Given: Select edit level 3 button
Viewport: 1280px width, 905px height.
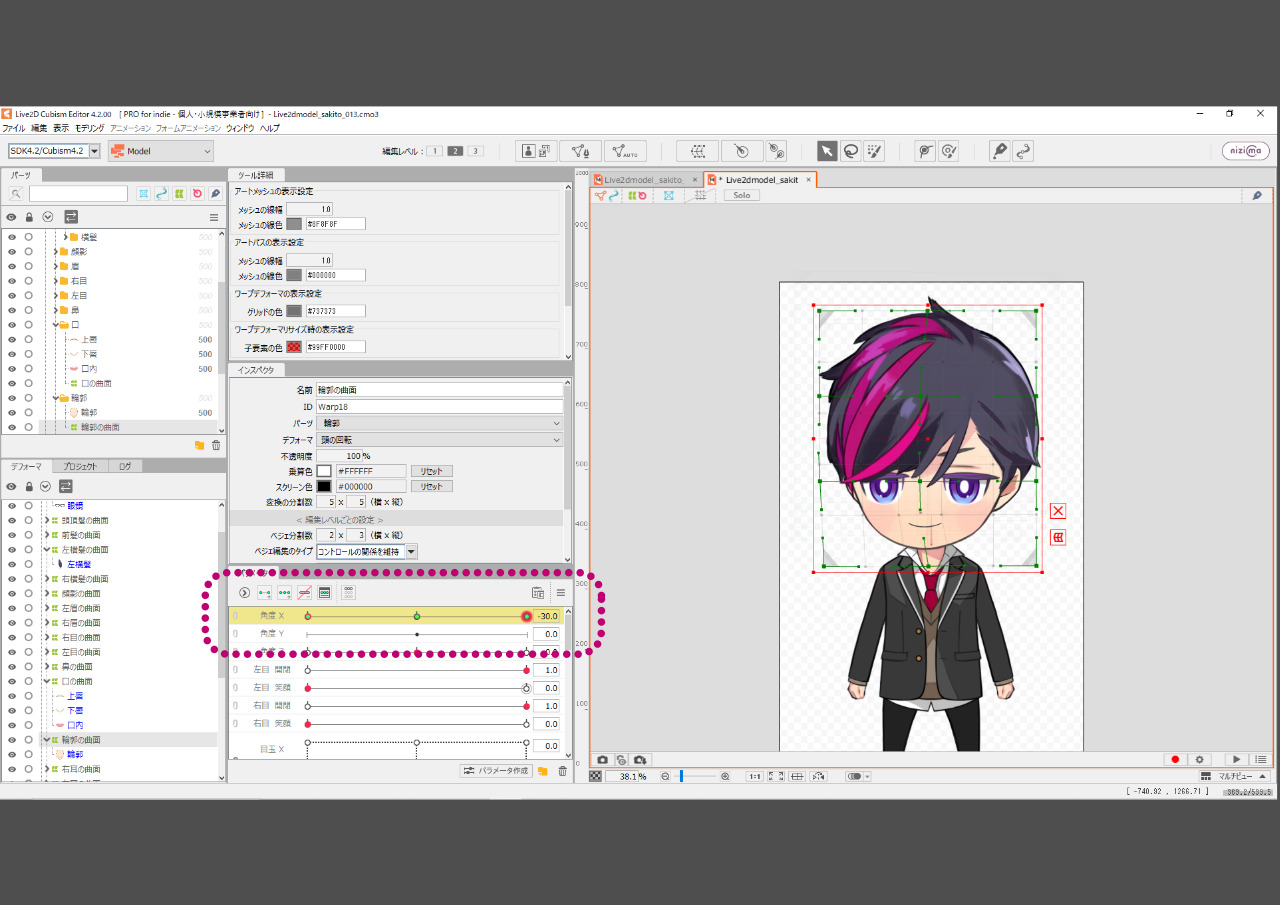Looking at the screenshot, I should point(475,151).
